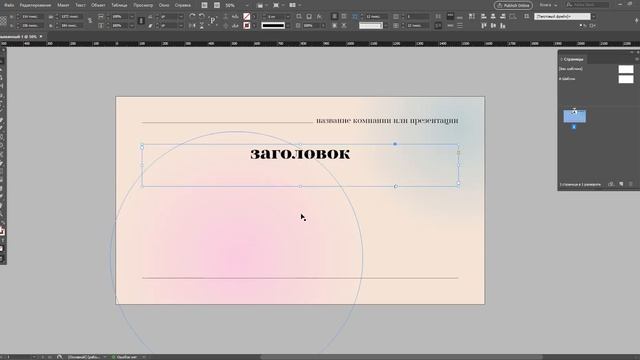Select page 1 thumbnail in Страницы panel

[x=574, y=116]
